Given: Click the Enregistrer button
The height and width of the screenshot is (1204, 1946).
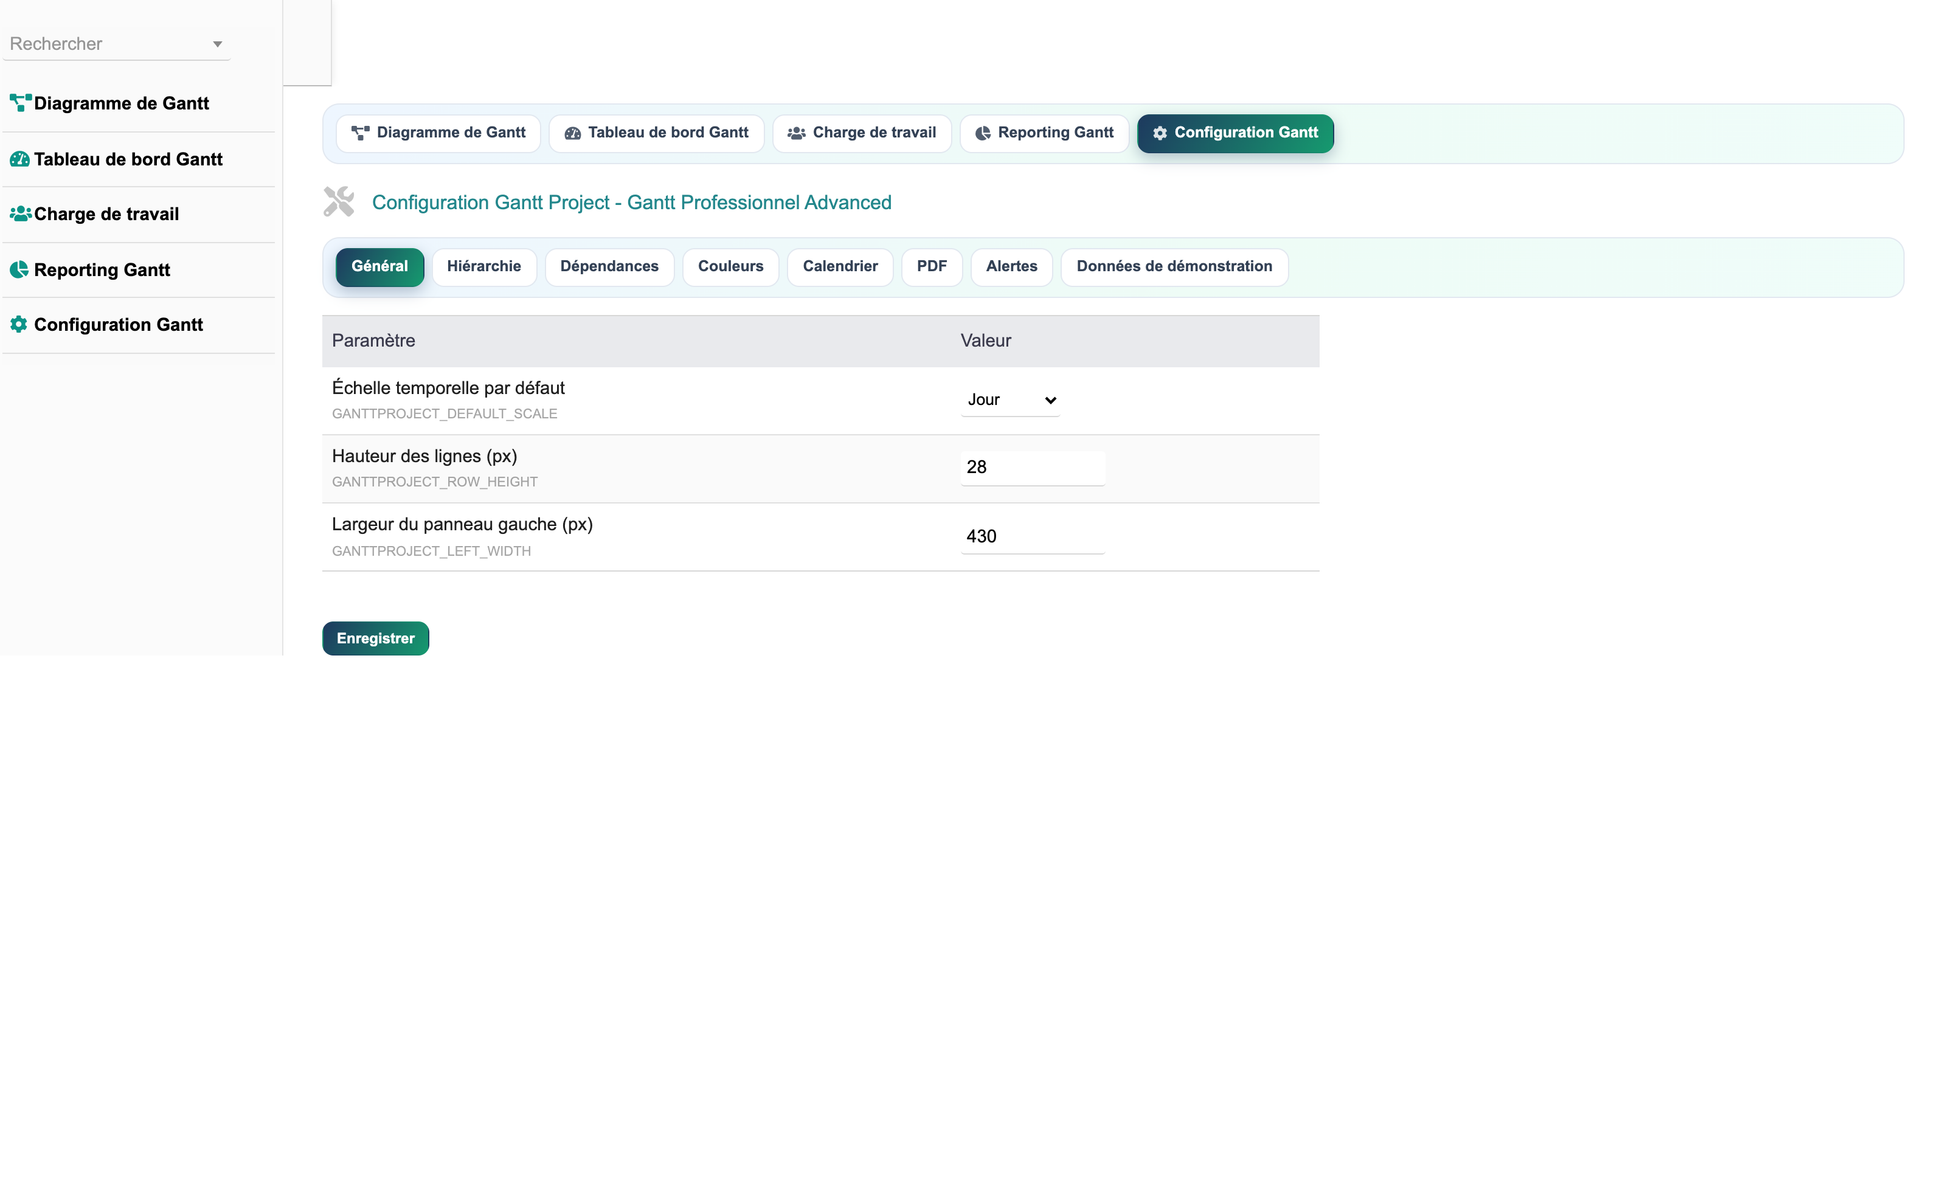Looking at the screenshot, I should click(x=376, y=639).
